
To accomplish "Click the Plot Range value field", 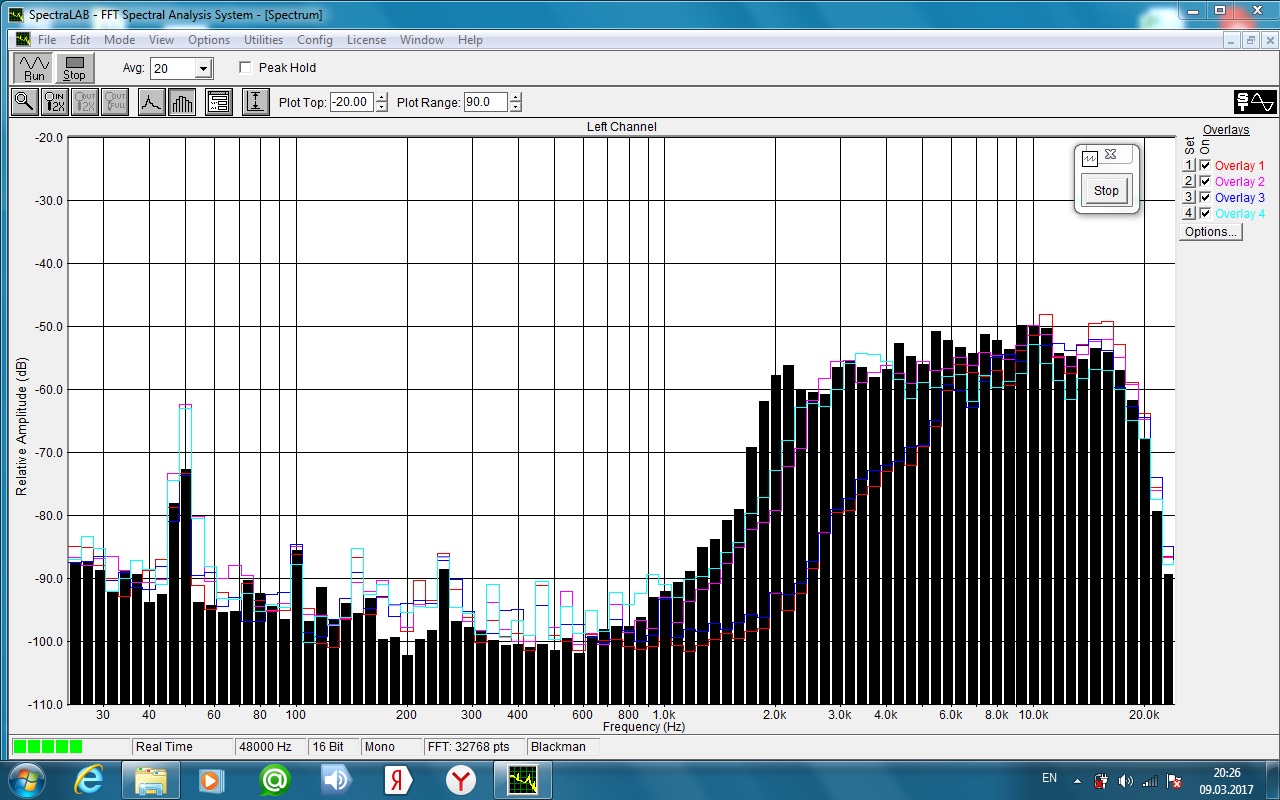I will pos(486,102).
